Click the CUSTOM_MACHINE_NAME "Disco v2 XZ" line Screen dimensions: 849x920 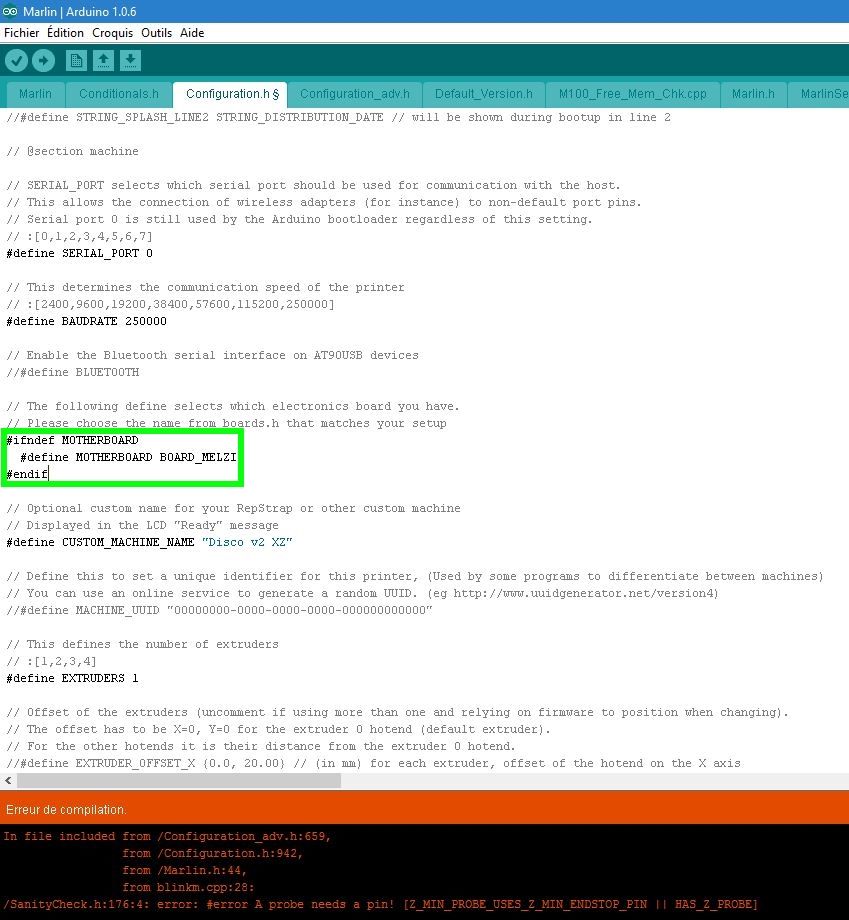coord(149,543)
